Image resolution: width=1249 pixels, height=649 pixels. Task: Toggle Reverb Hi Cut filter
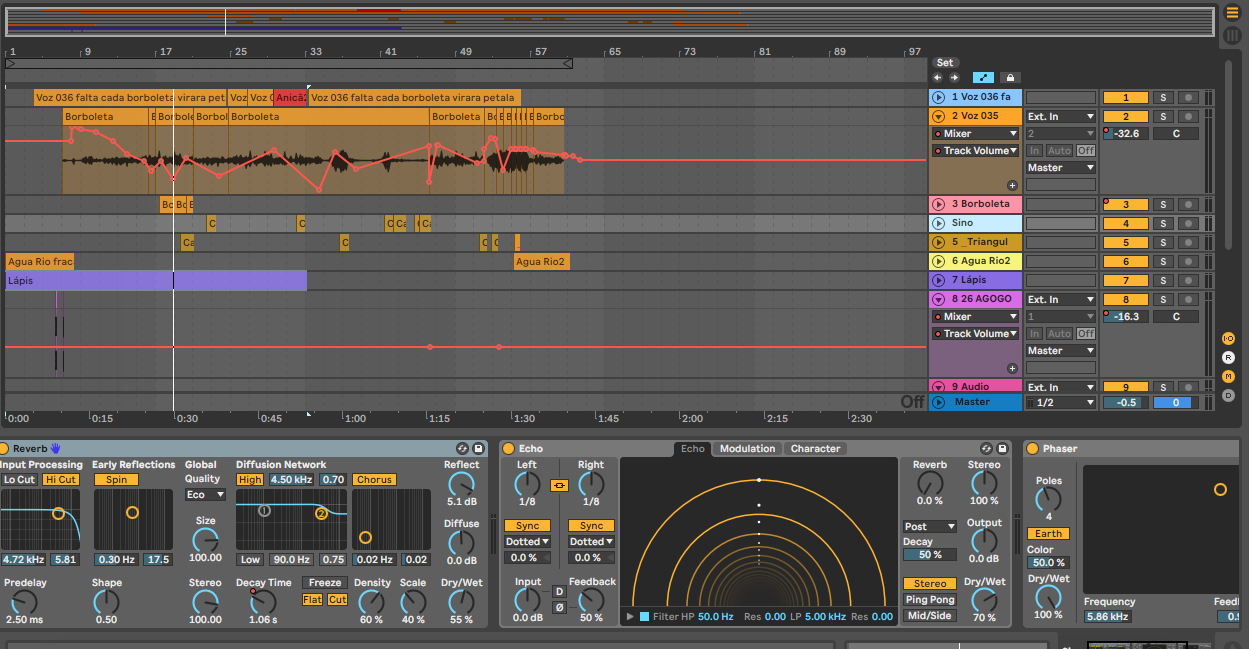click(x=60, y=480)
